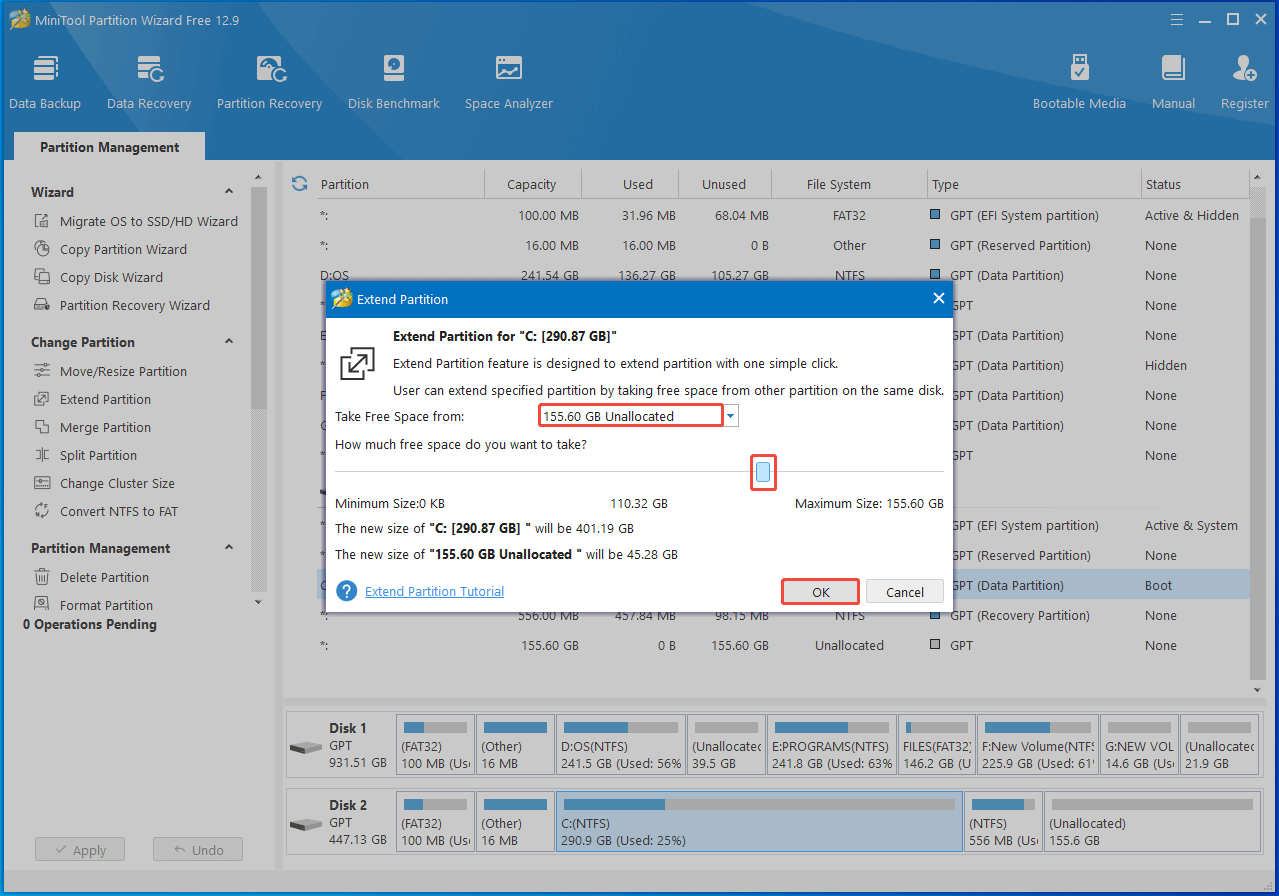Sort by File System column header
Image resolution: width=1279 pixels, height=896 pixels.
pyautogui.click(x=839, y=184)
